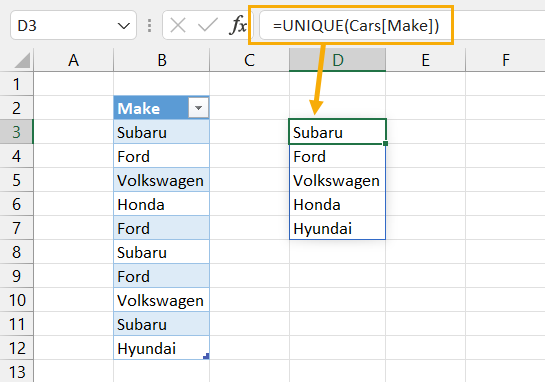
Task: Select row 4 header
Action: click(16, 156)
